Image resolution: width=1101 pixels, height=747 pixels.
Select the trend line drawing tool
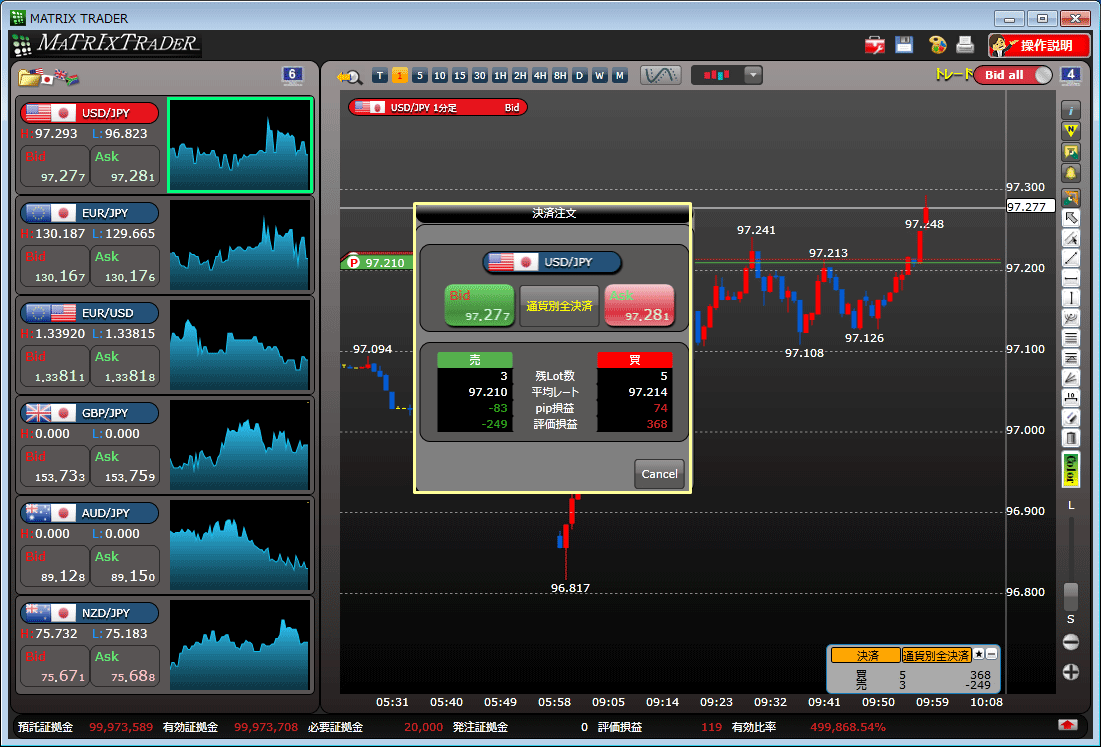[x=1071, y=258]
